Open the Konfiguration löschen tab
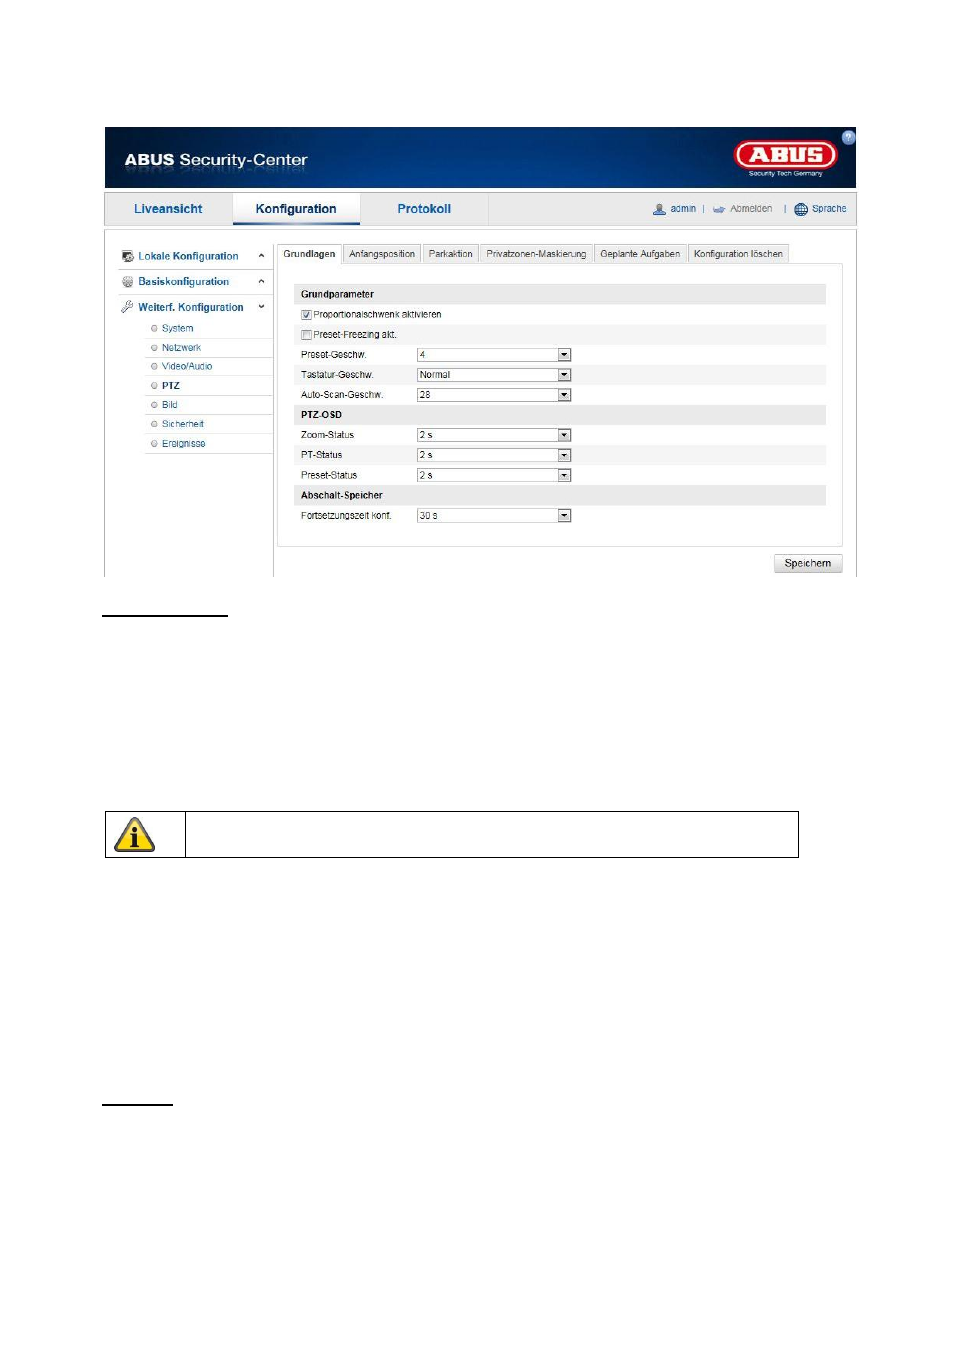 pyautogui.click(x=738, y=254)
